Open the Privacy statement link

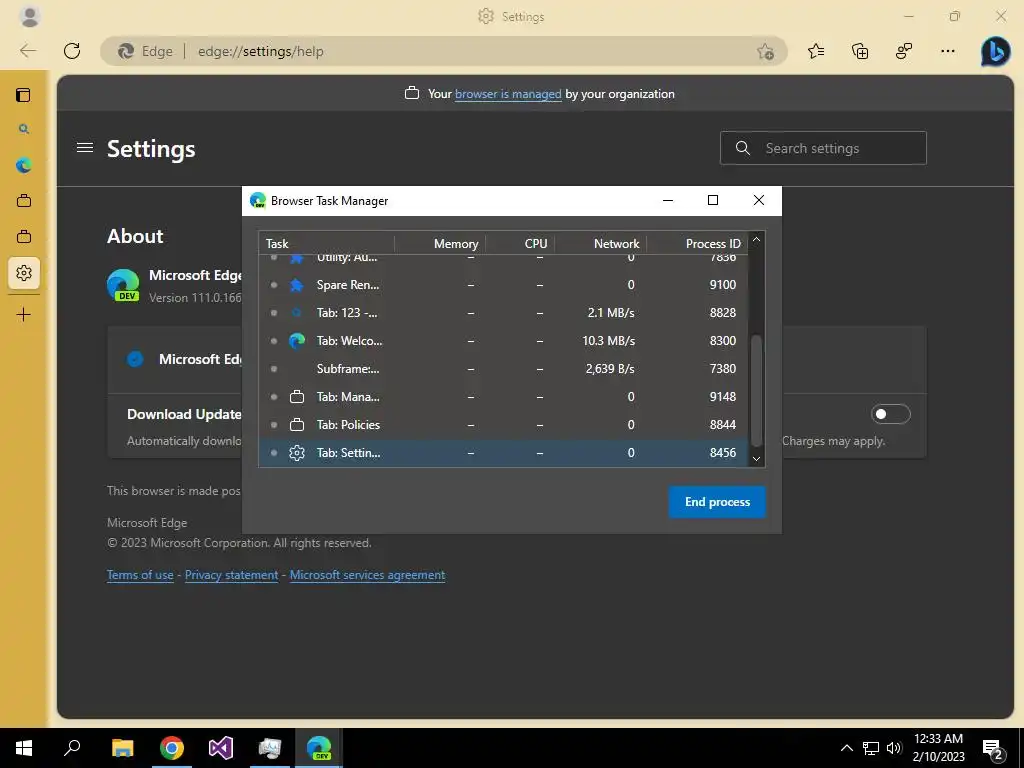click(231, 575)
